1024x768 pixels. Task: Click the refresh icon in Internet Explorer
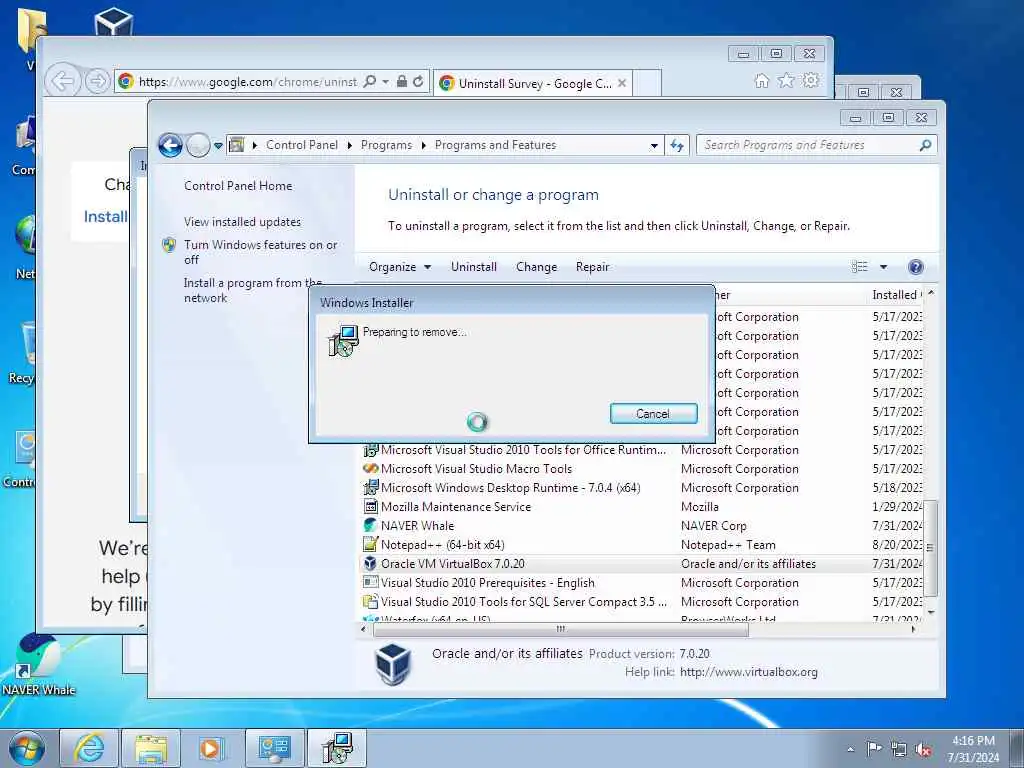point(418,82)
